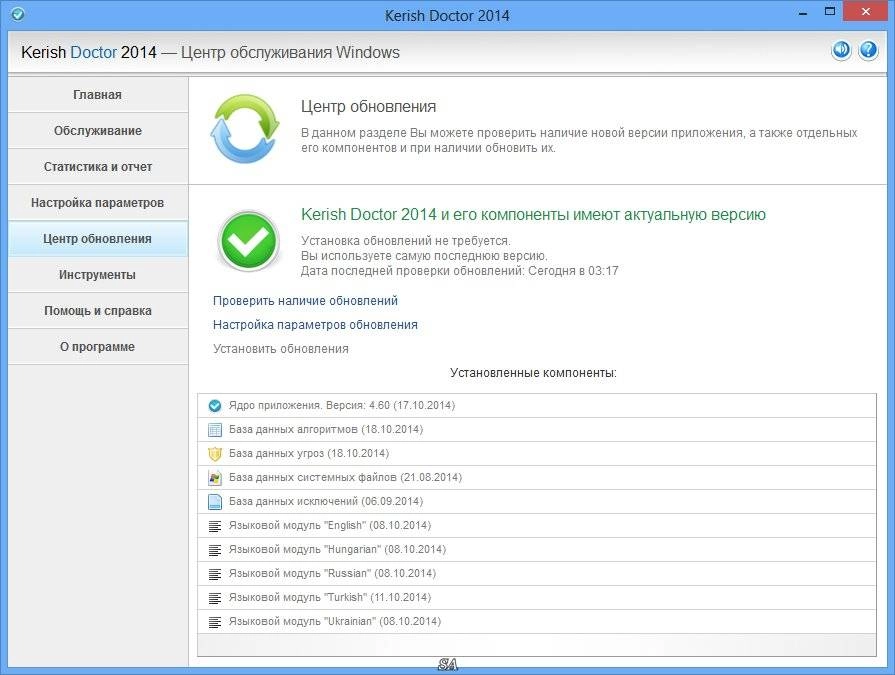Show the О программе section
Image resolution: width=895 pixels, height=675 pixels.
click(98, 346)
